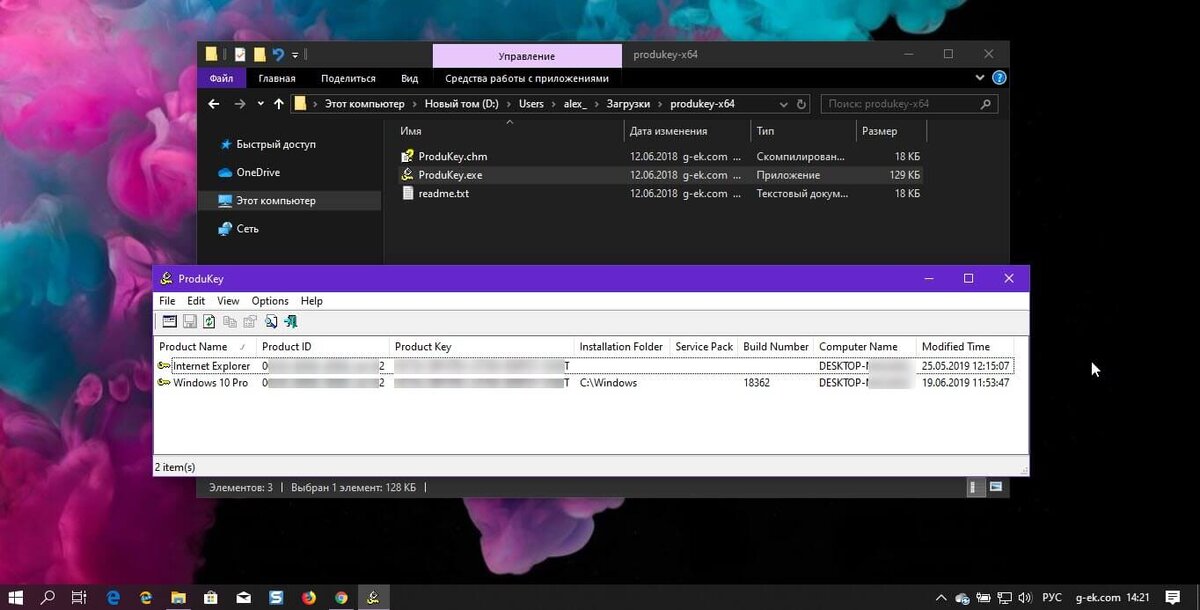Image resolution: width=1200 pixels, height=610 pixels.
Task: Click ProduKey's Properties toolbar icon
Action: (x=250, y=322)
